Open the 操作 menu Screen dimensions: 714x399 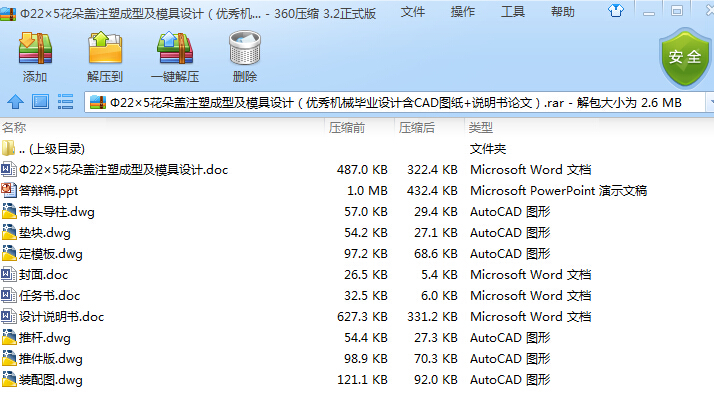(x=463, y=11)
